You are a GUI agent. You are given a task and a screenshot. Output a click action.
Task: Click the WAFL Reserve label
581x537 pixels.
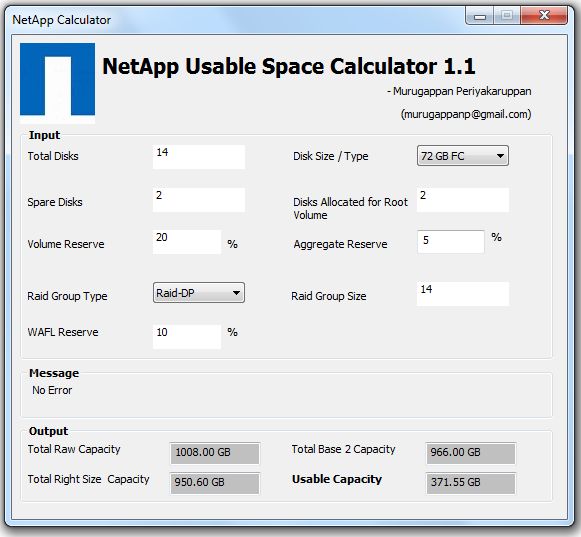[x=63, y=332]
